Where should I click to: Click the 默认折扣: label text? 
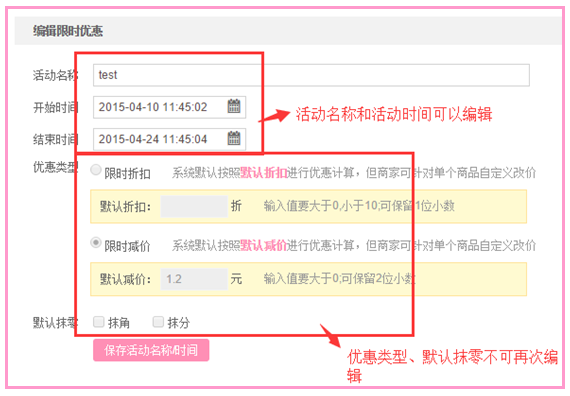(125, 207)
